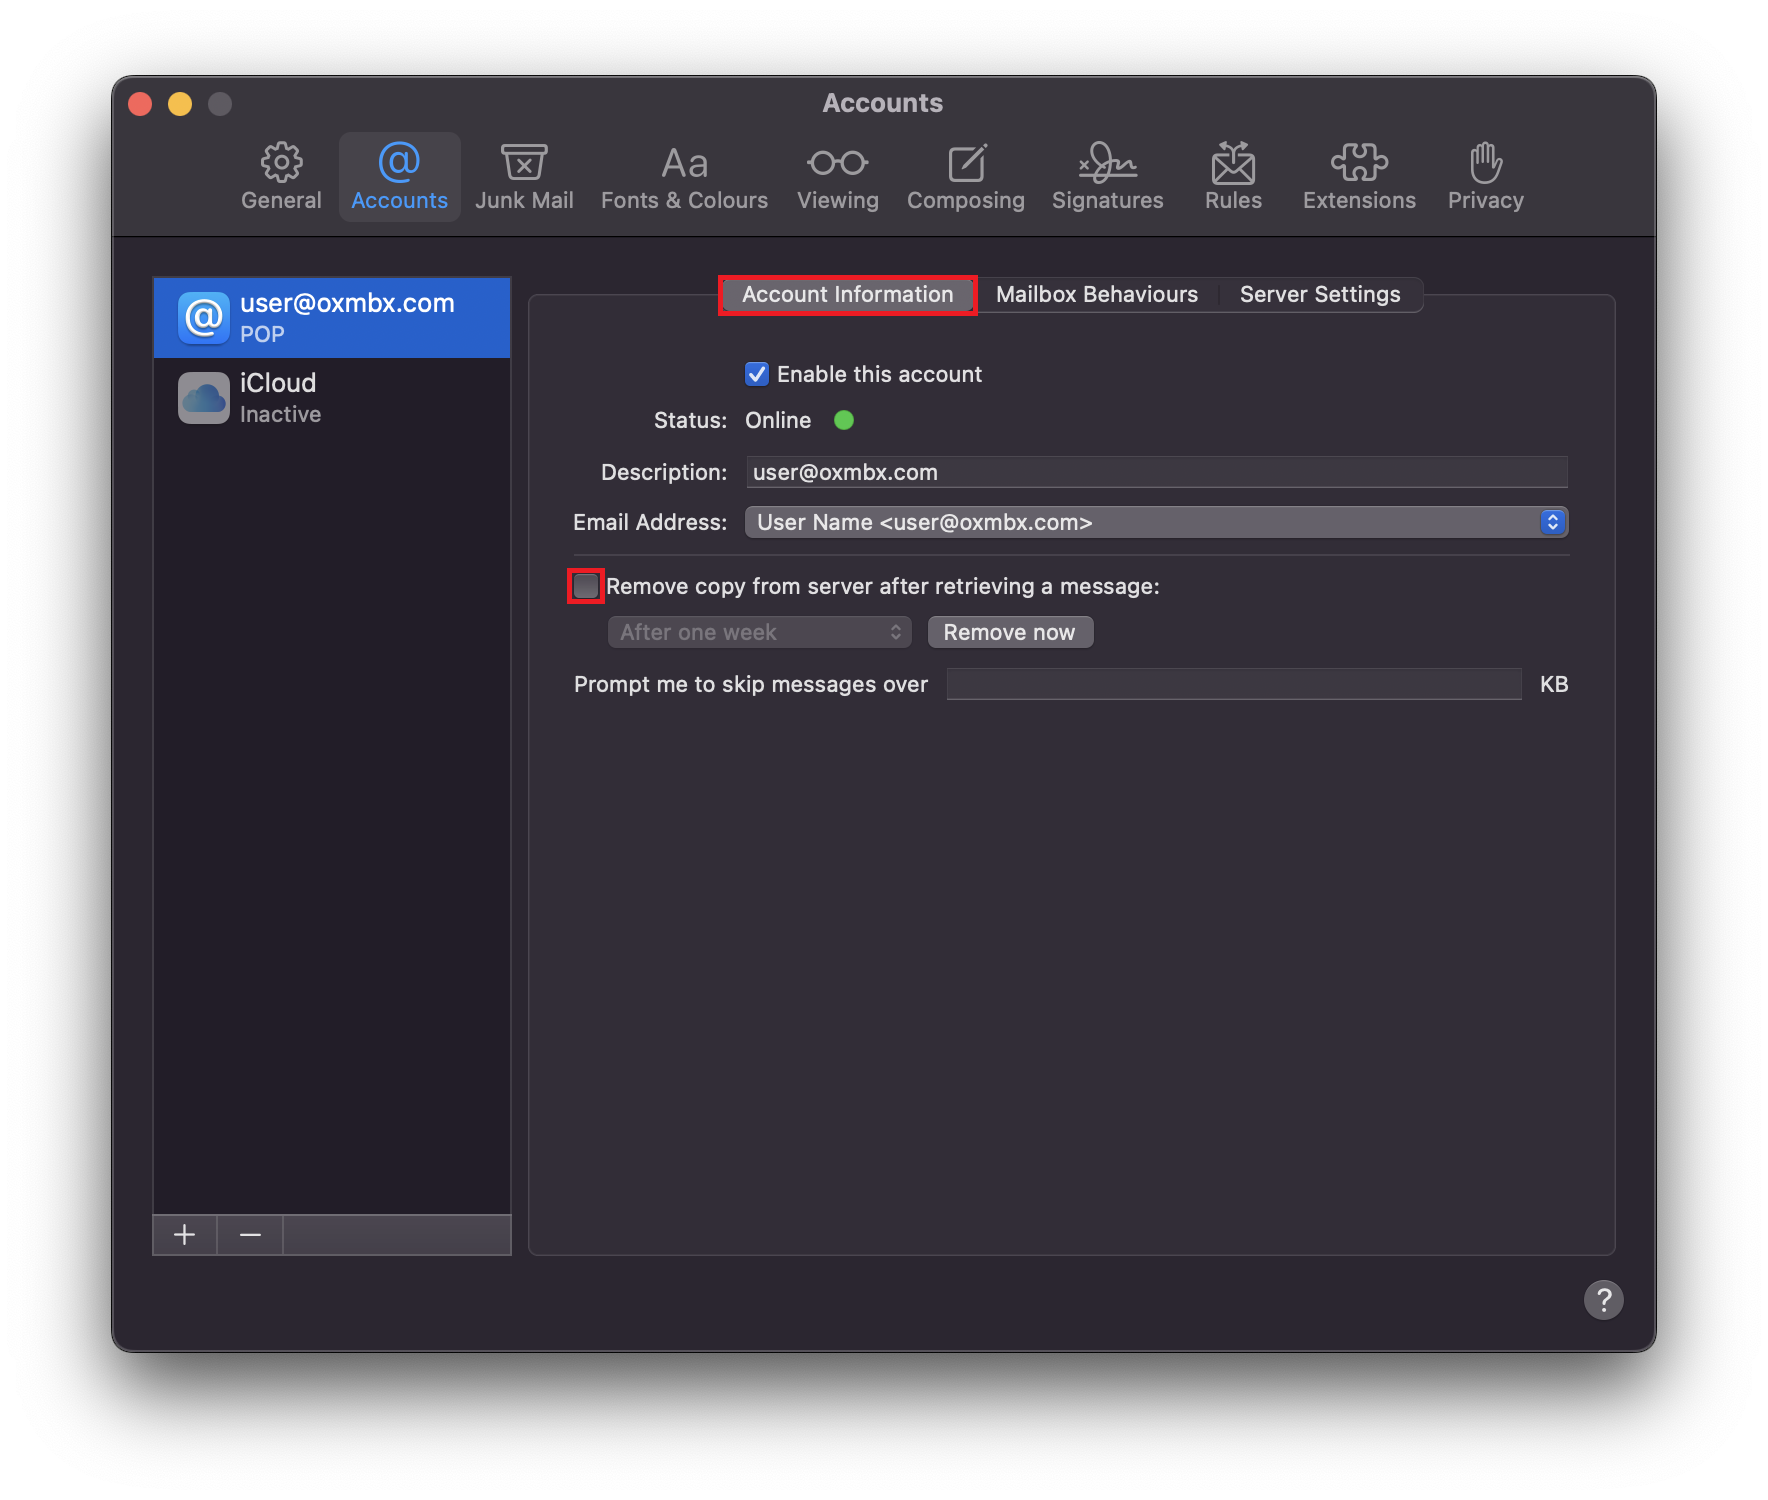Select the iCloud inactive account
The width and height of the screenshot is (1768, 1500).
(x=331, y=397)
